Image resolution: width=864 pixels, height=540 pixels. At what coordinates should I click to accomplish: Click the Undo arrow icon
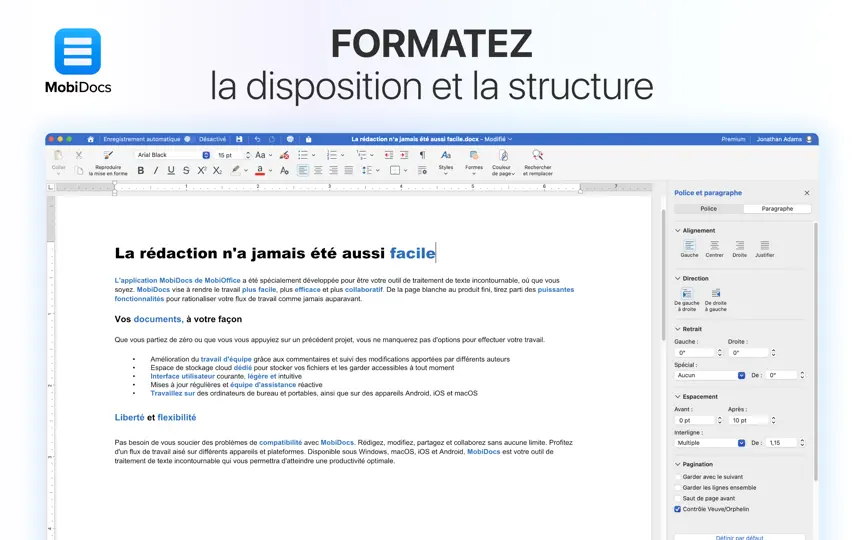(x=257, y=139)
